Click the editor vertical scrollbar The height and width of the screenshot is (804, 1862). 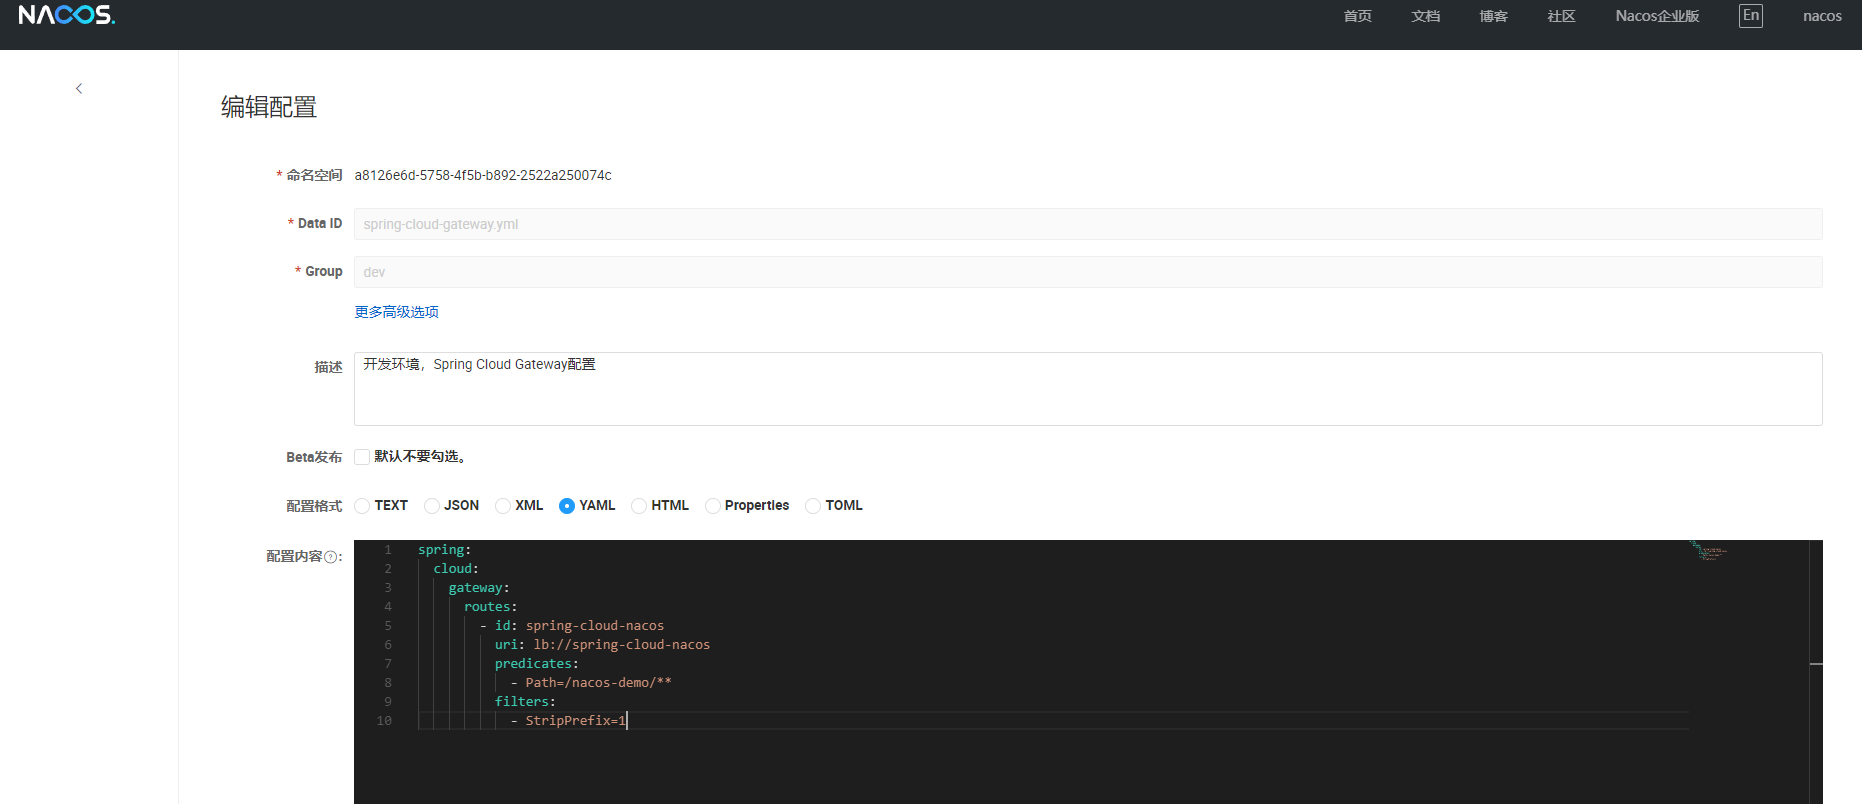coord(1816,664)
